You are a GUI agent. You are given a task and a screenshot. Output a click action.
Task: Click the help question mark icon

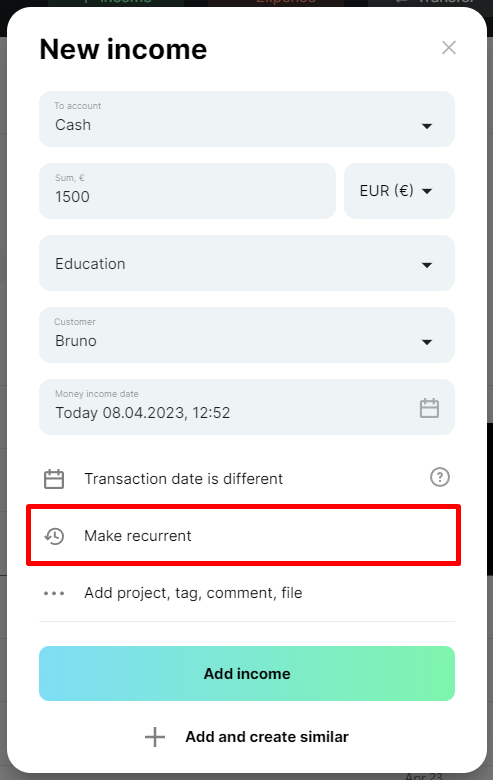click(440, 477)
